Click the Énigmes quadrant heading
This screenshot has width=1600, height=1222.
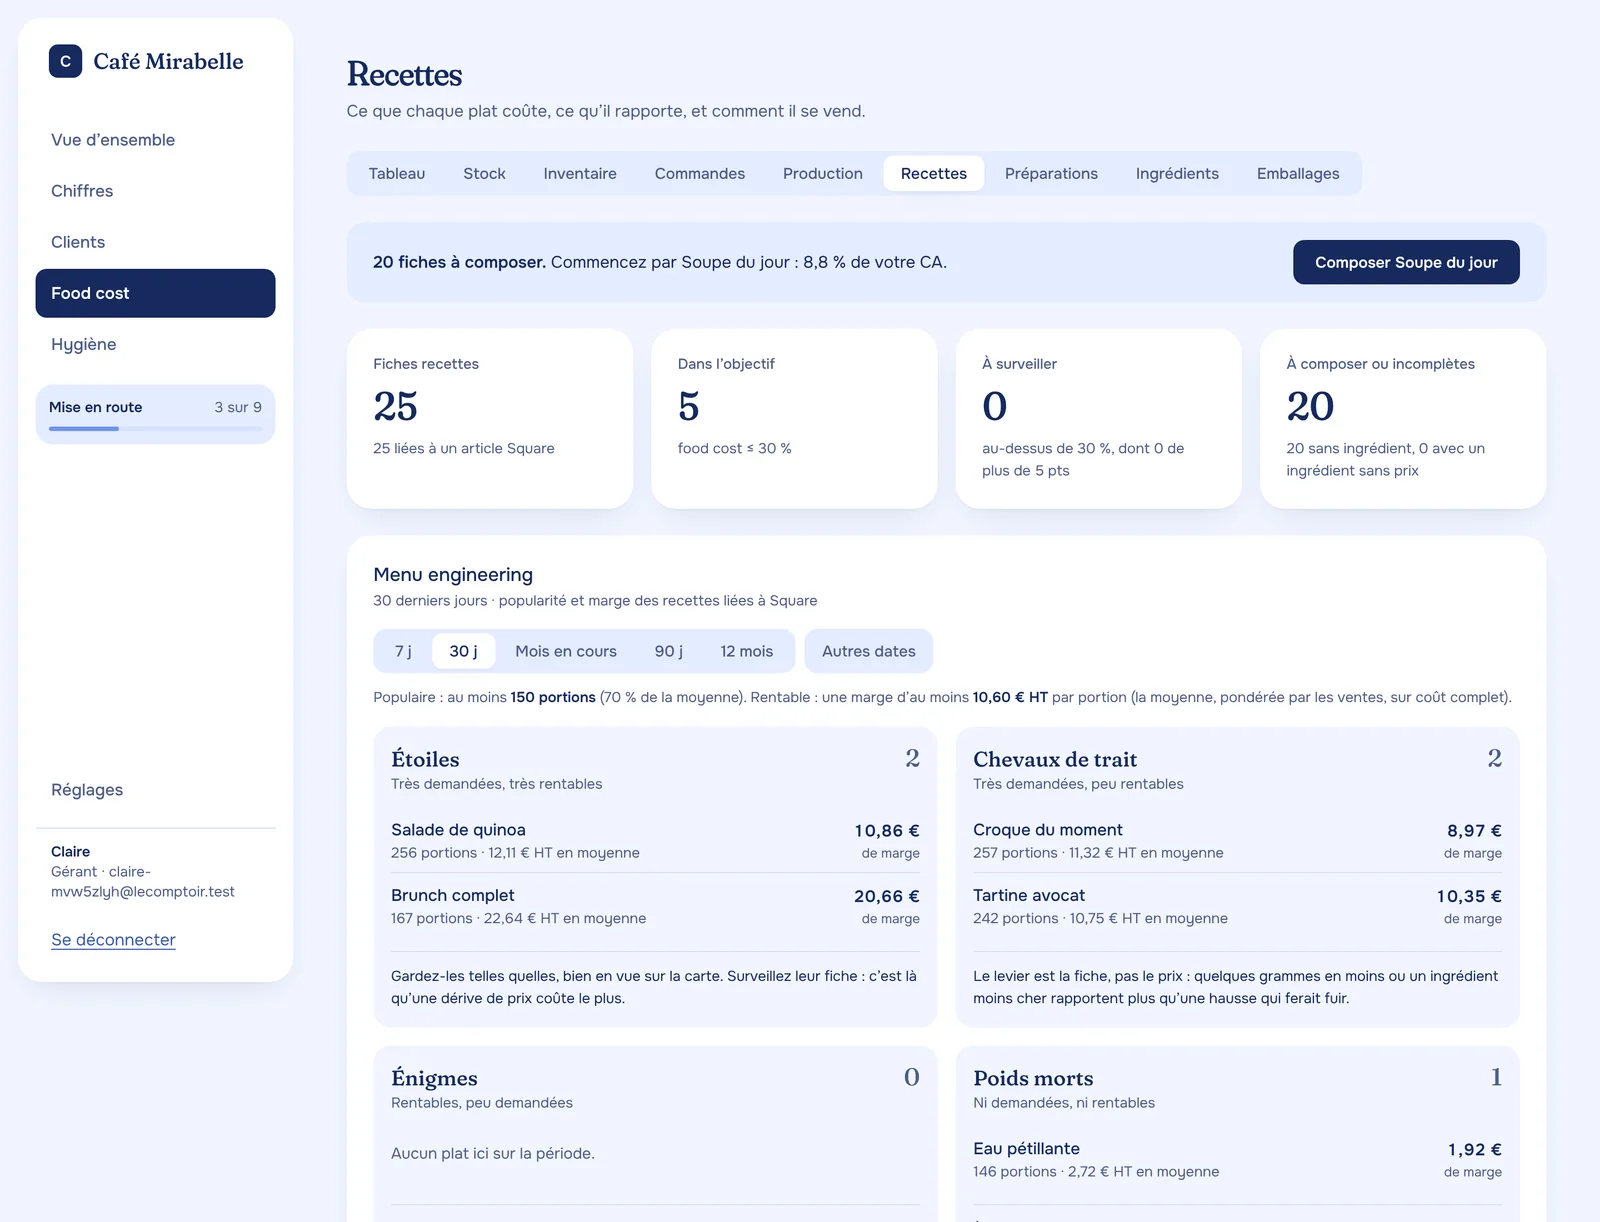coord(434,1078)
